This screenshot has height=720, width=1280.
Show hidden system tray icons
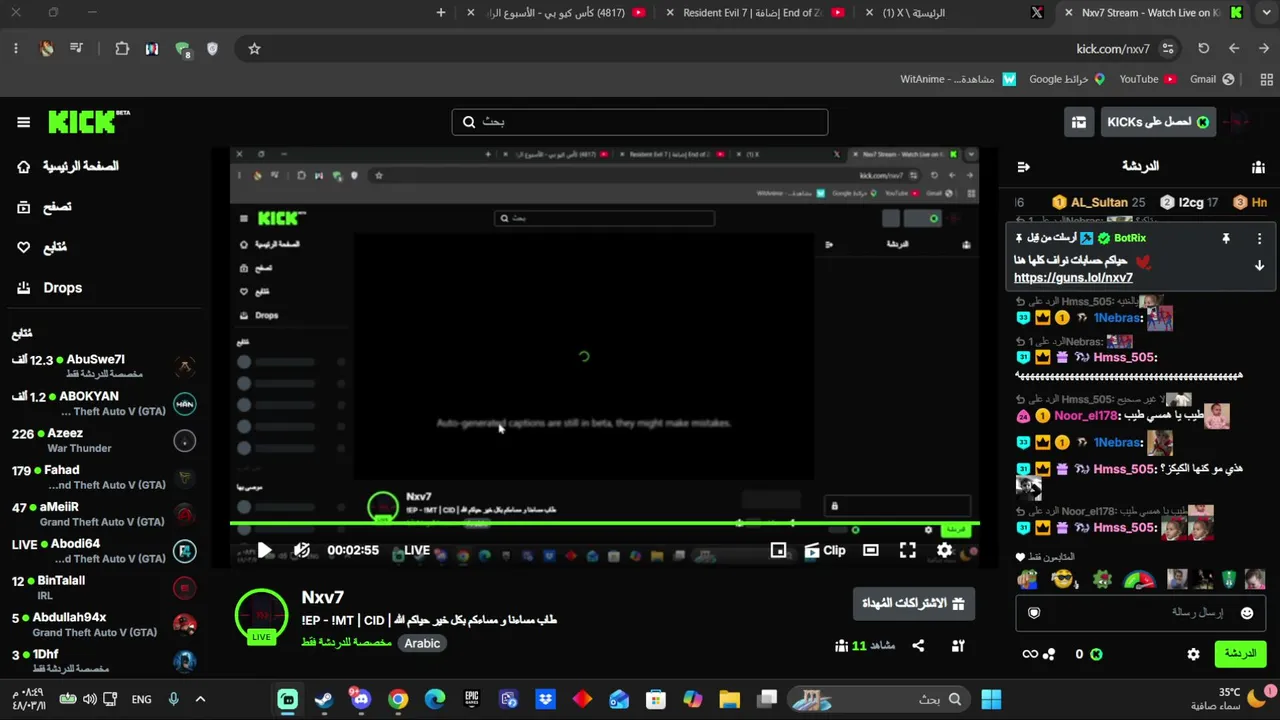tap(200, 699)
